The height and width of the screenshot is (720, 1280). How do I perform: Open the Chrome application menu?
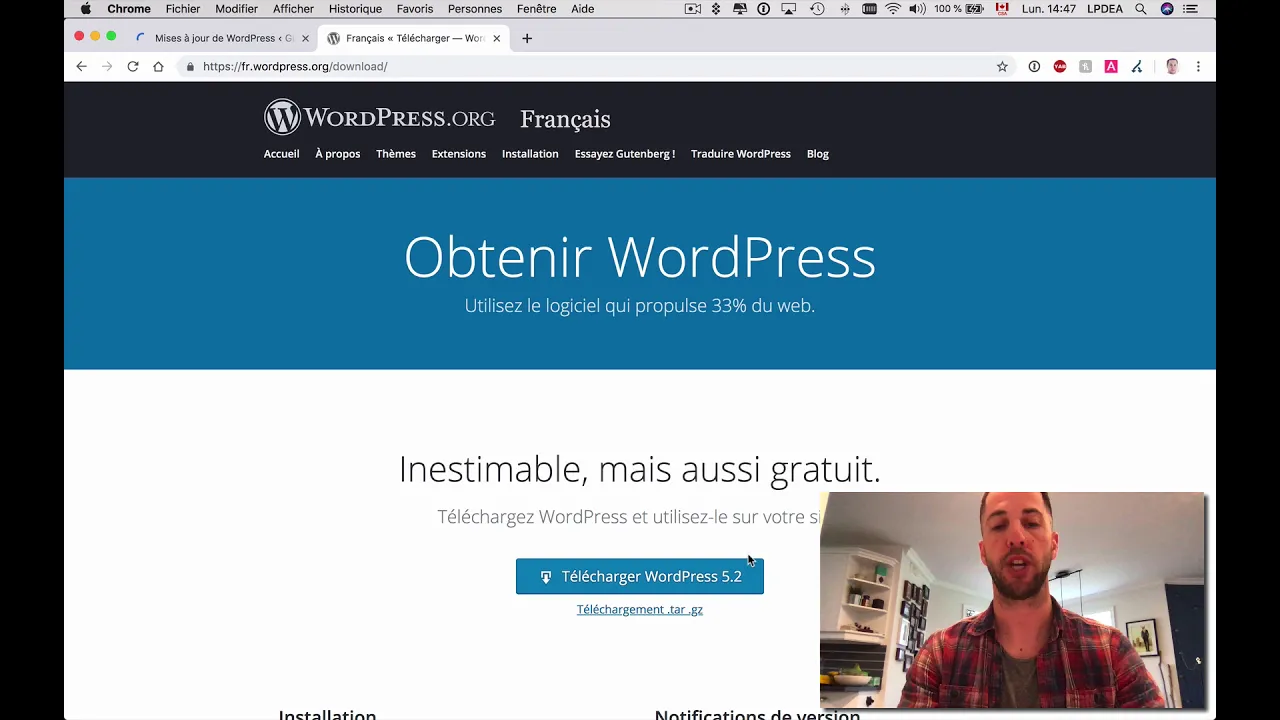129,9
